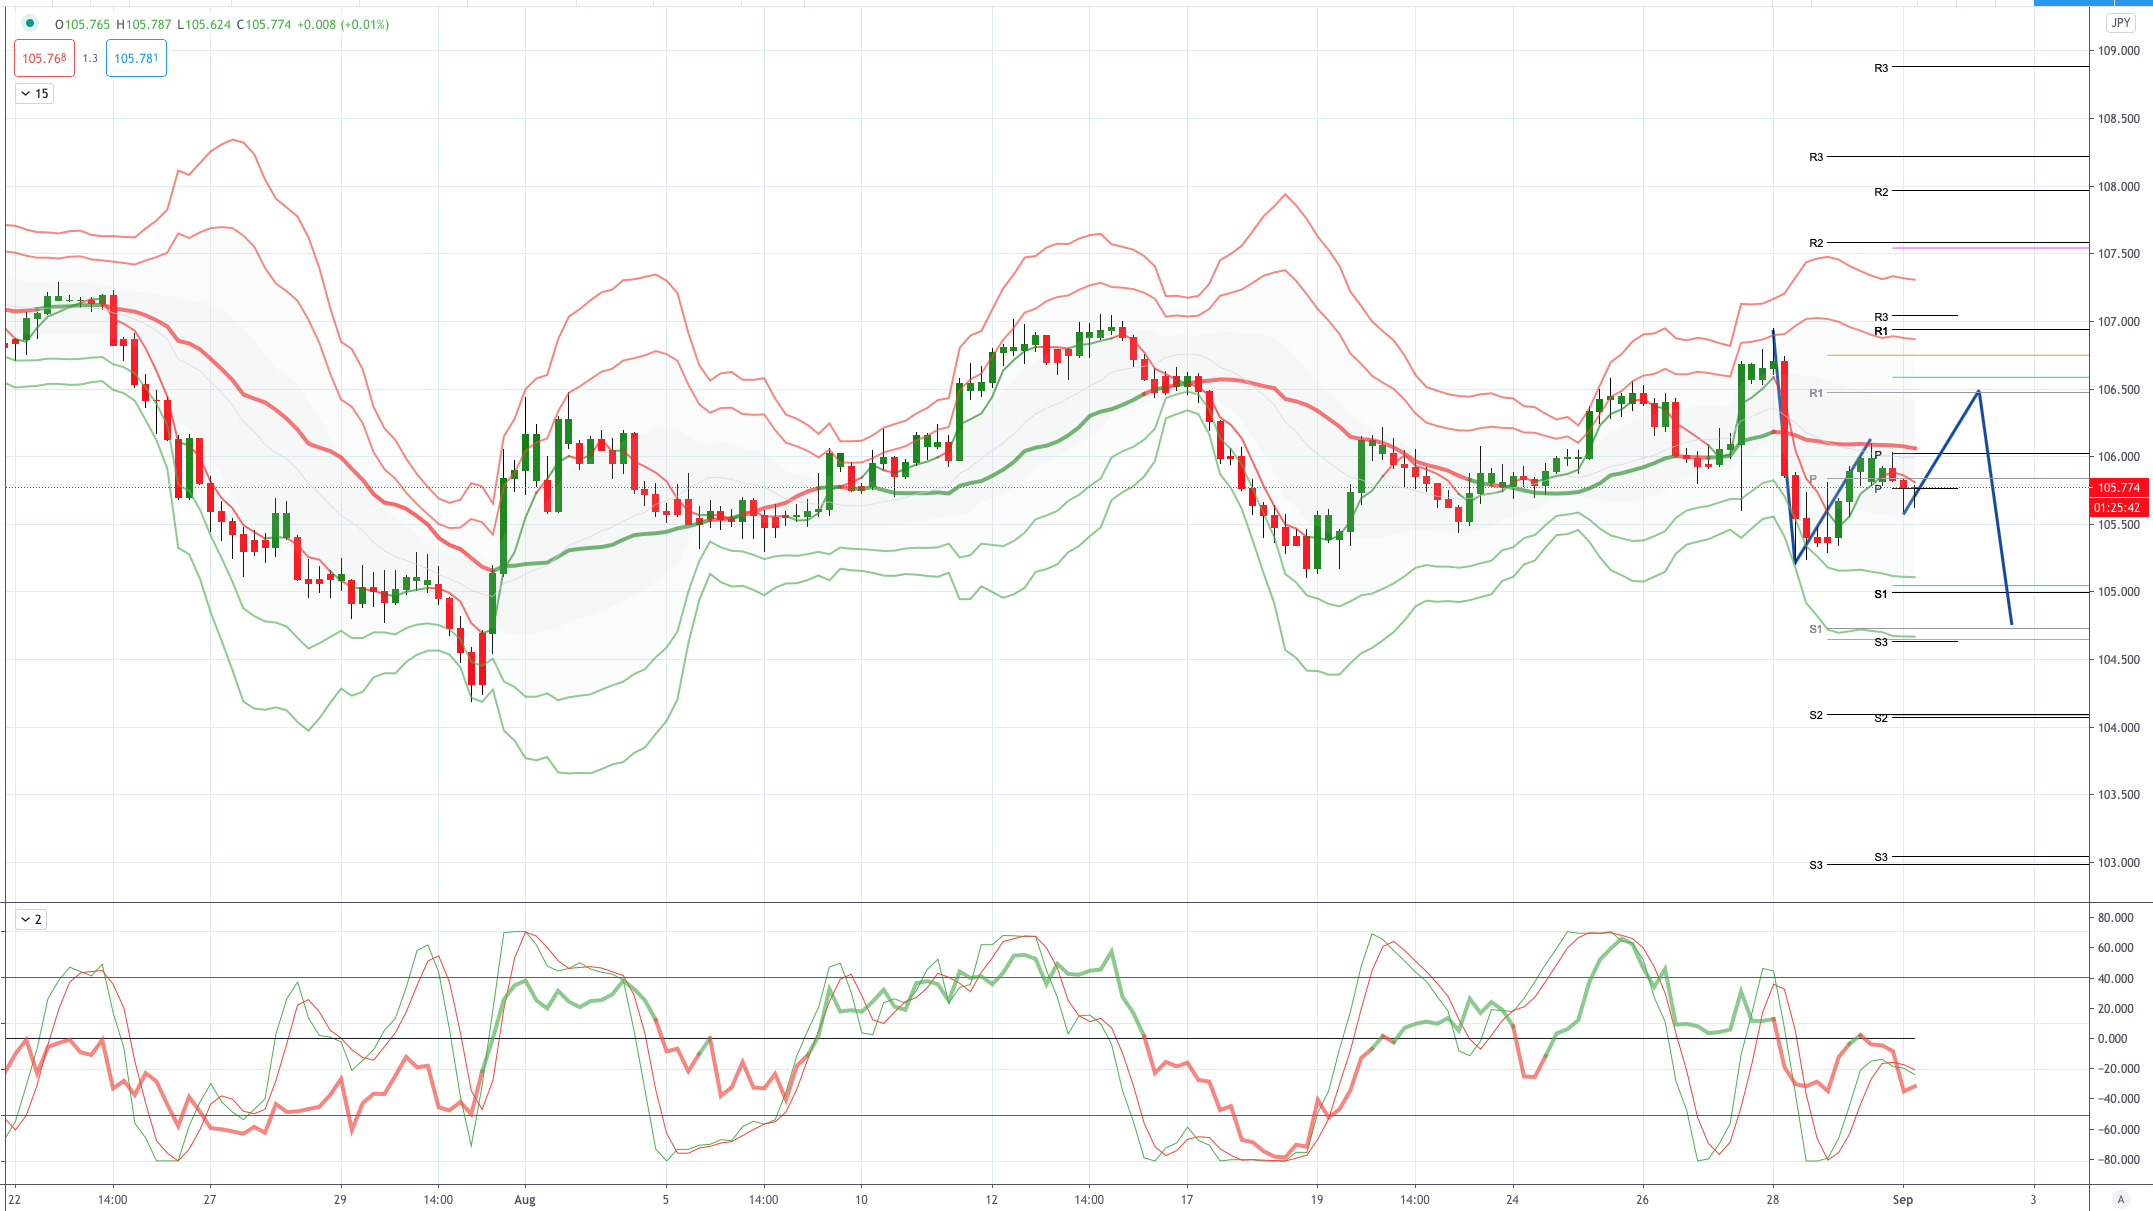
Task: Click the 1.3 spread value
Action: pos(90,58)
